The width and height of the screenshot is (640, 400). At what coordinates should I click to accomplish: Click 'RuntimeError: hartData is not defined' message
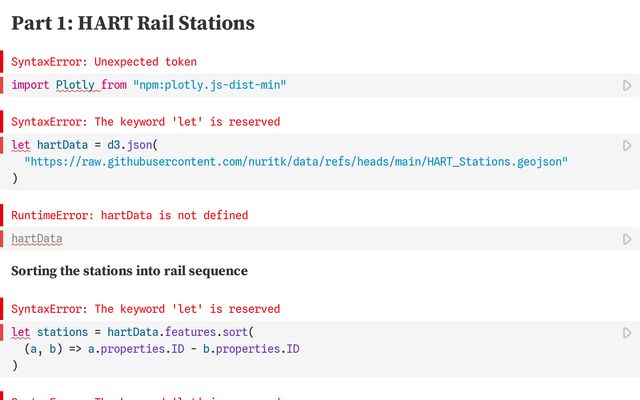[x=130, y=215]
